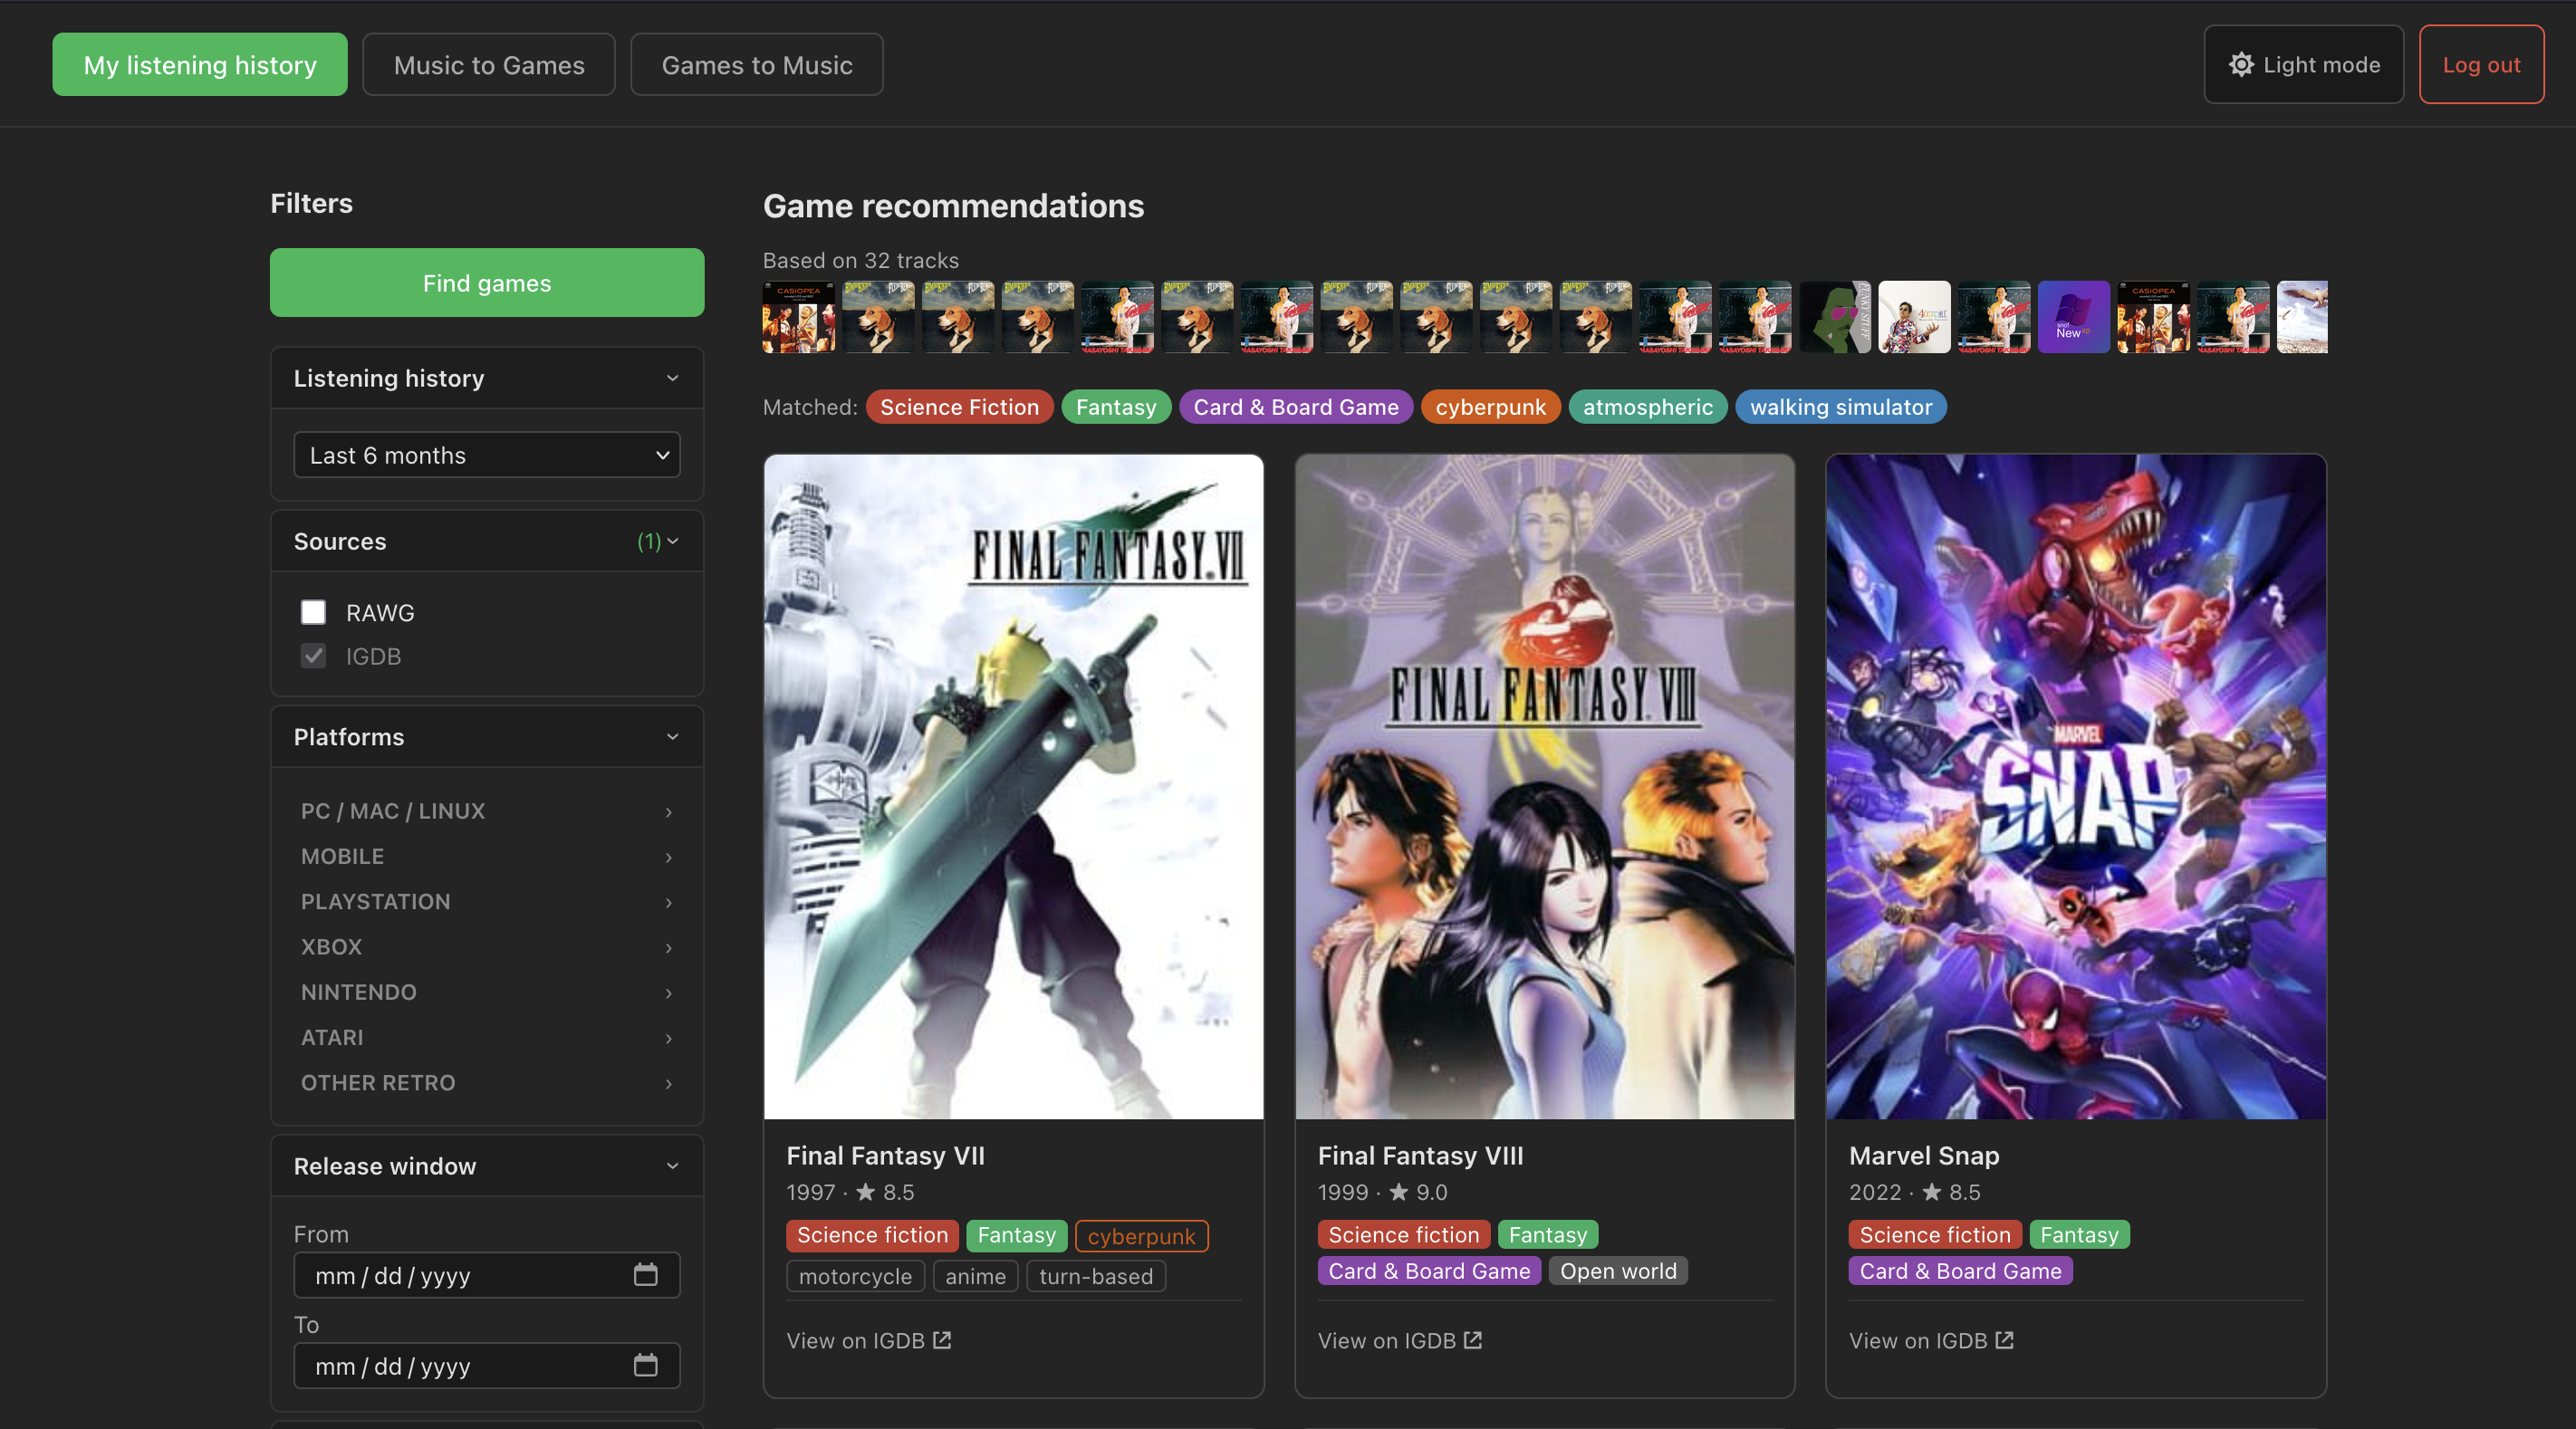Click the Log out button
The image size is (2576, 1429).
pos(2481,64)
